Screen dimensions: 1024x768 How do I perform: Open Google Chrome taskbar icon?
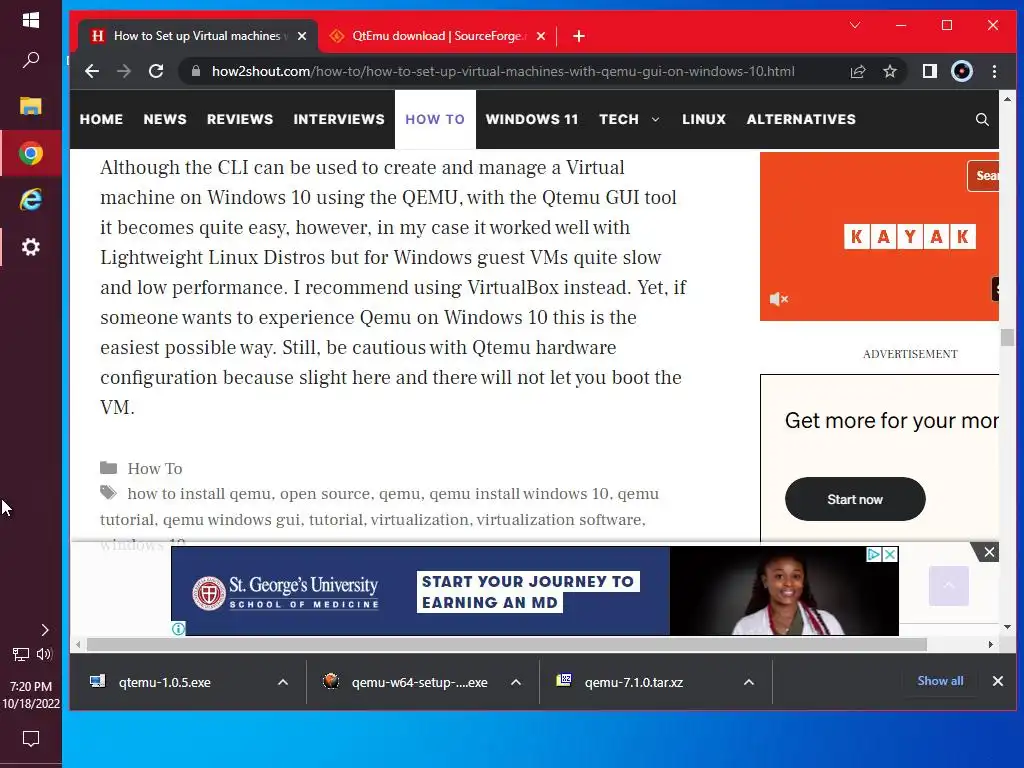click(31, 153)
